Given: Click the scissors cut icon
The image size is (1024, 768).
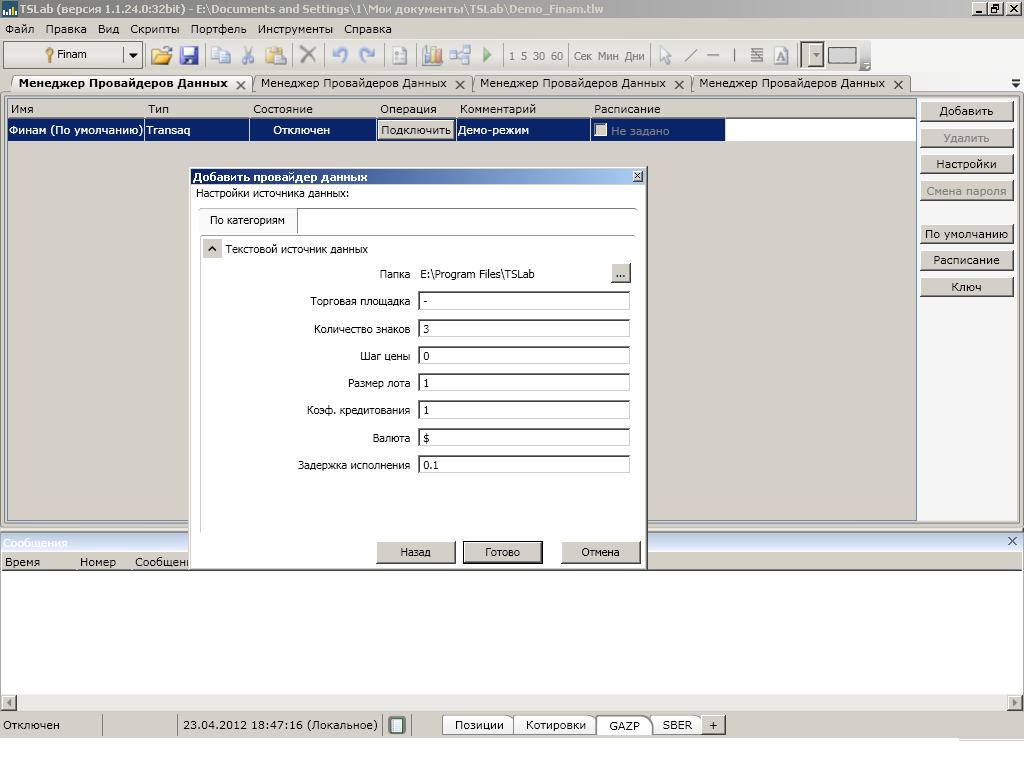Looking at the screenshot, I should (x=248, y=56).
